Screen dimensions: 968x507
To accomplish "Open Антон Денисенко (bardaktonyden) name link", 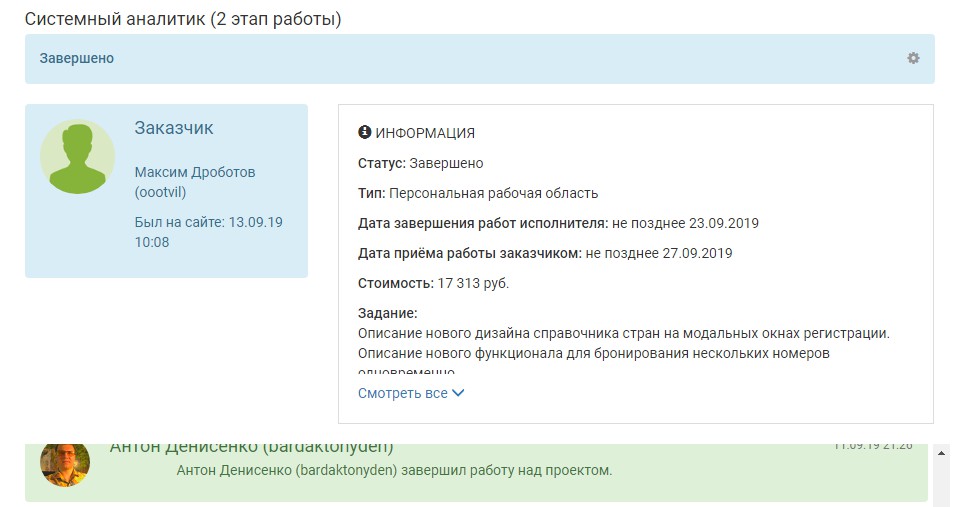I will pos(251,448).
